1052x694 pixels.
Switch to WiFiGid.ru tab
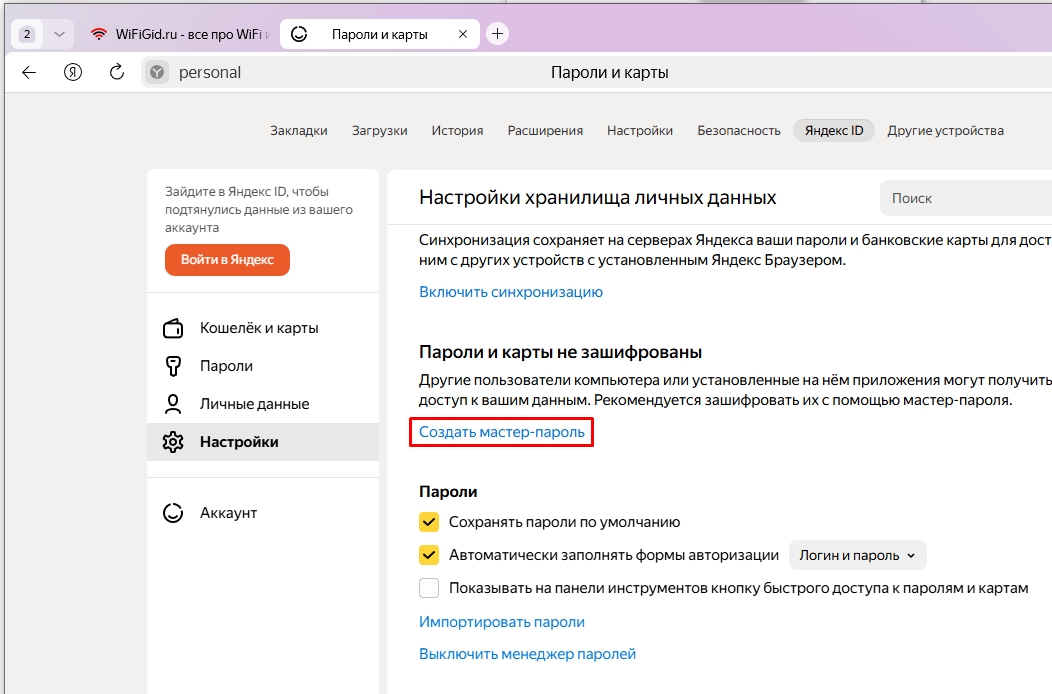tap(179, 34)
